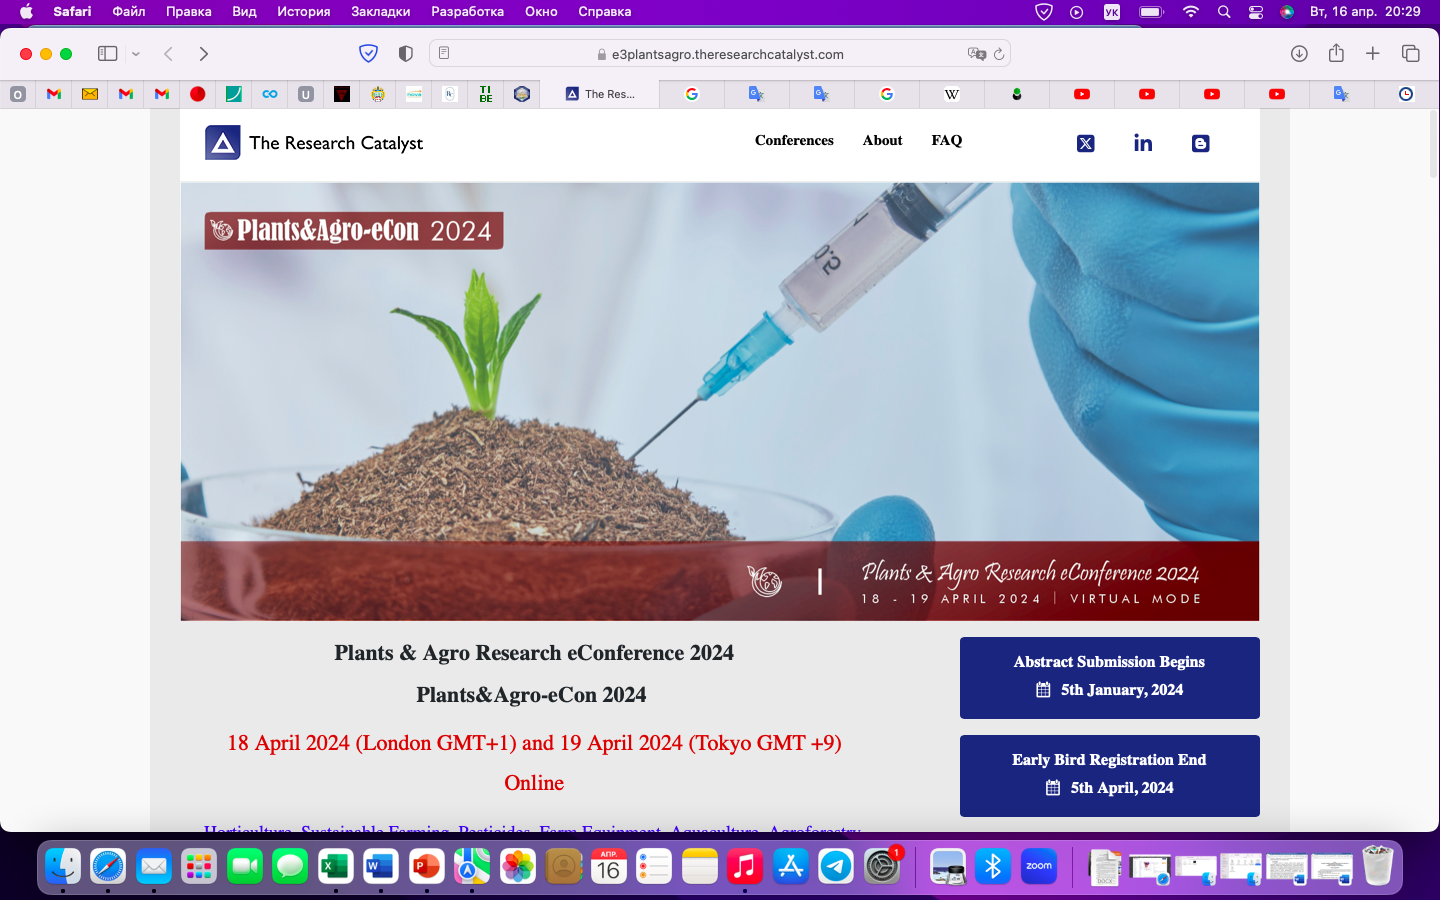1440x900 pixels.
Task: Click The Research Catalyst site title
Action: tap(336, 143)
